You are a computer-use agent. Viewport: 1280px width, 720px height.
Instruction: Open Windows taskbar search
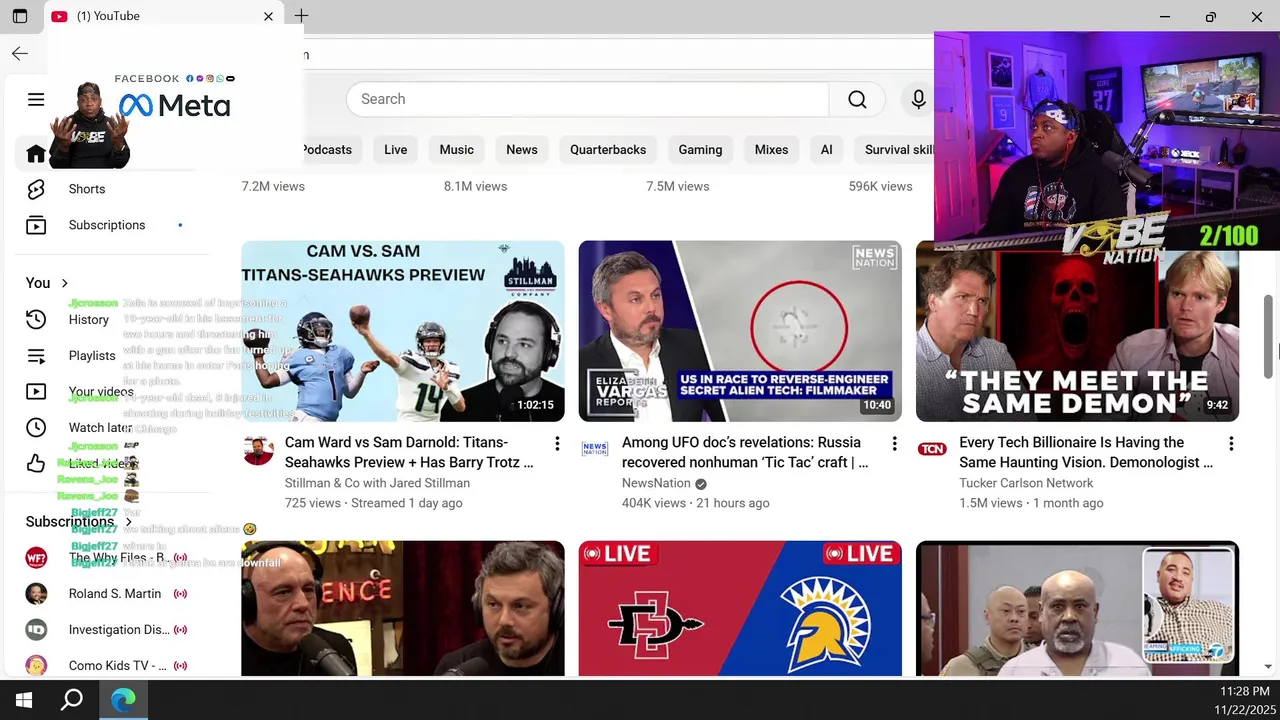[x=72, y=700]
